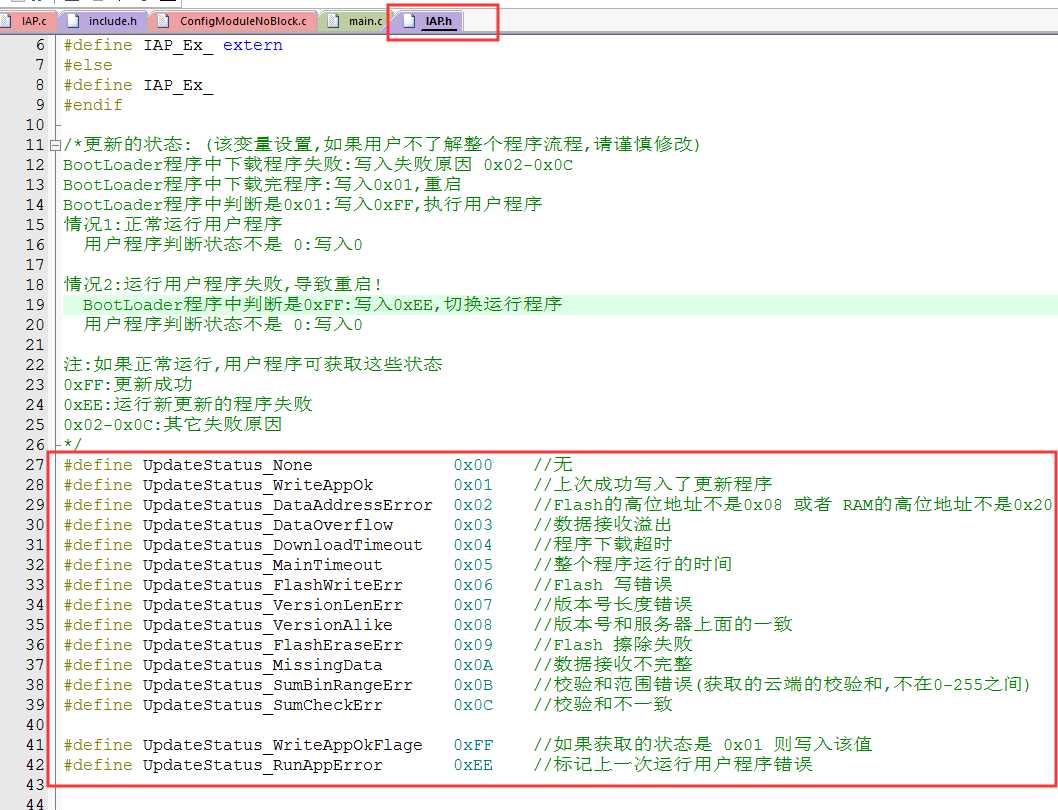Click the text '情况1:正常运行用户程序'
The height and width of the screenshot is (810, 1058).
coord(173,224)
